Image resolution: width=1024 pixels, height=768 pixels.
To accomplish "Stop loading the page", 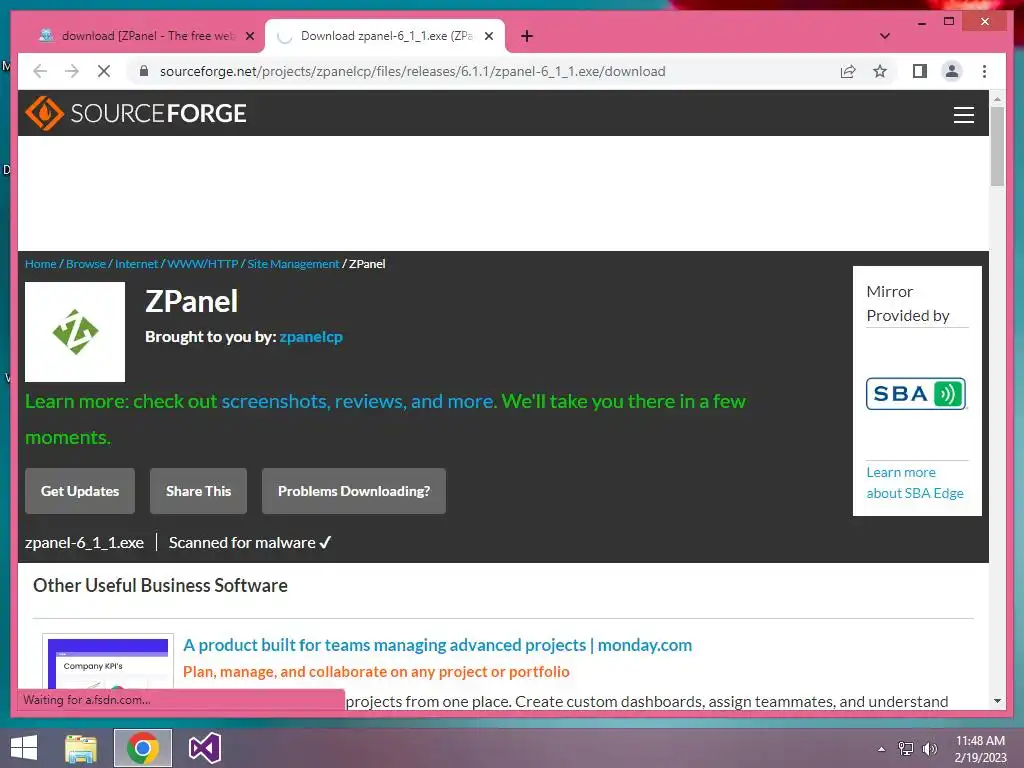I will click(x=104, y=71).
